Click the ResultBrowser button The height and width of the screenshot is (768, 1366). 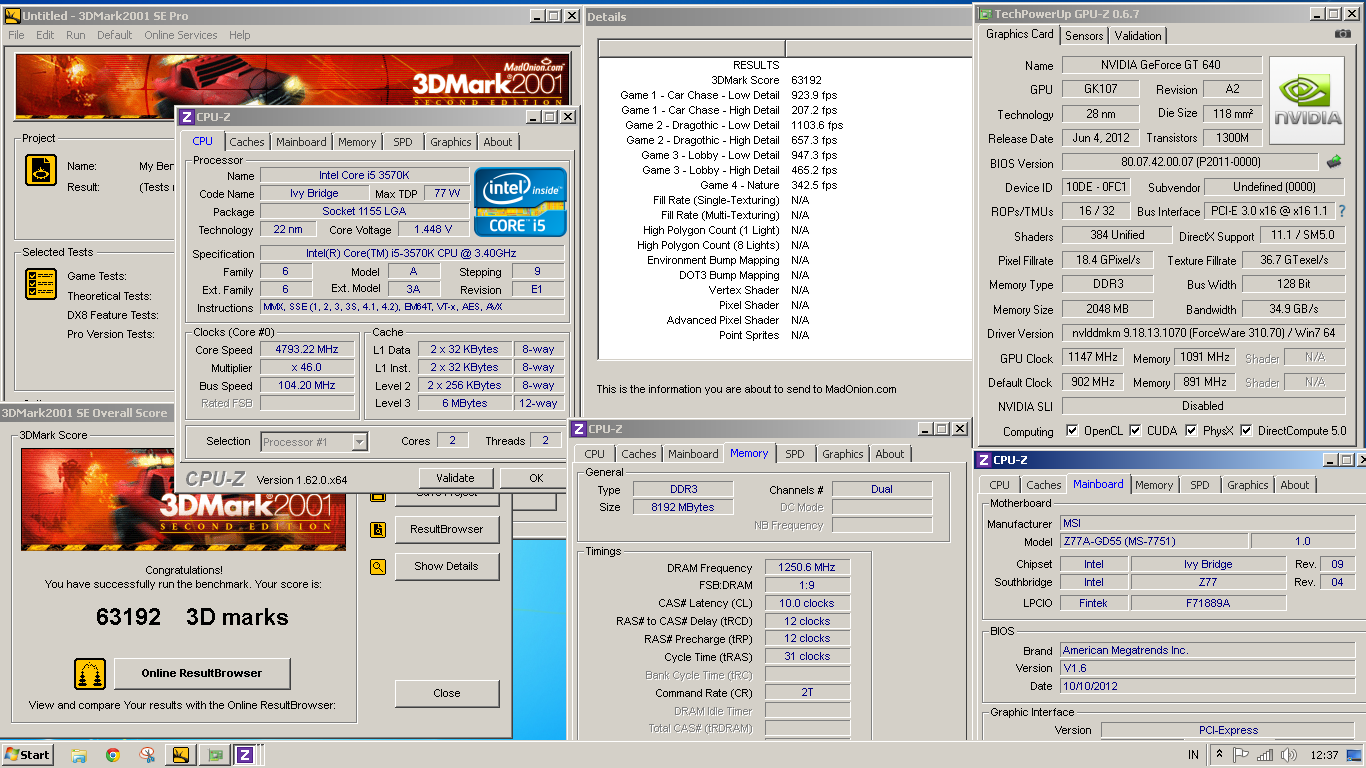(446, 529)
